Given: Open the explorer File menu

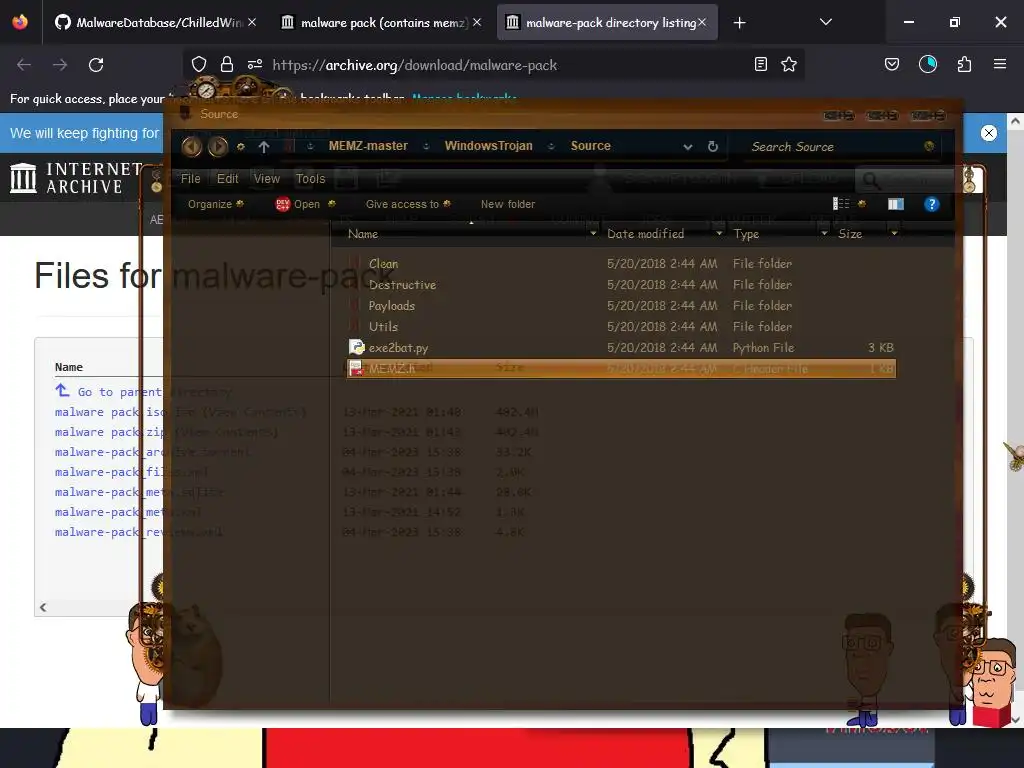Looking at the screenshot, I should (x=191, y=178).
